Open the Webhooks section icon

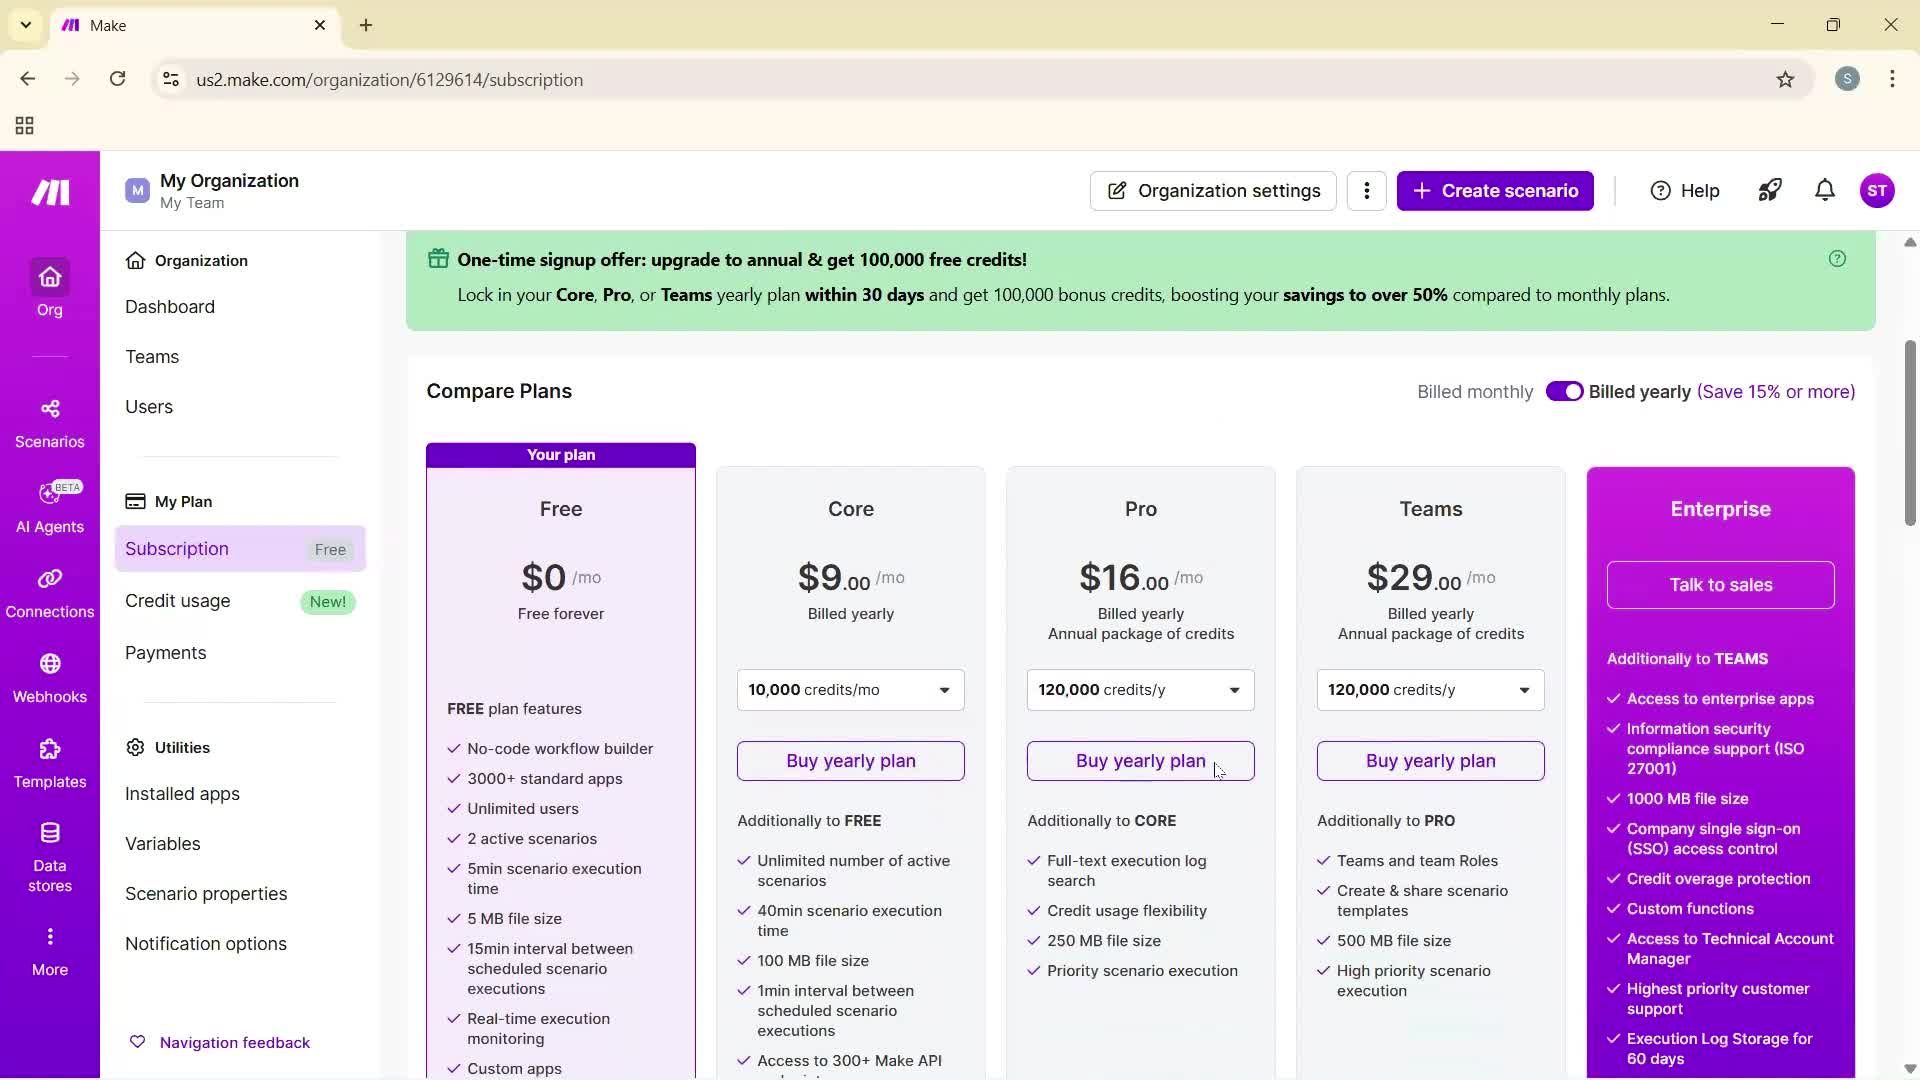pyautogui.click(x=49, y=675)
